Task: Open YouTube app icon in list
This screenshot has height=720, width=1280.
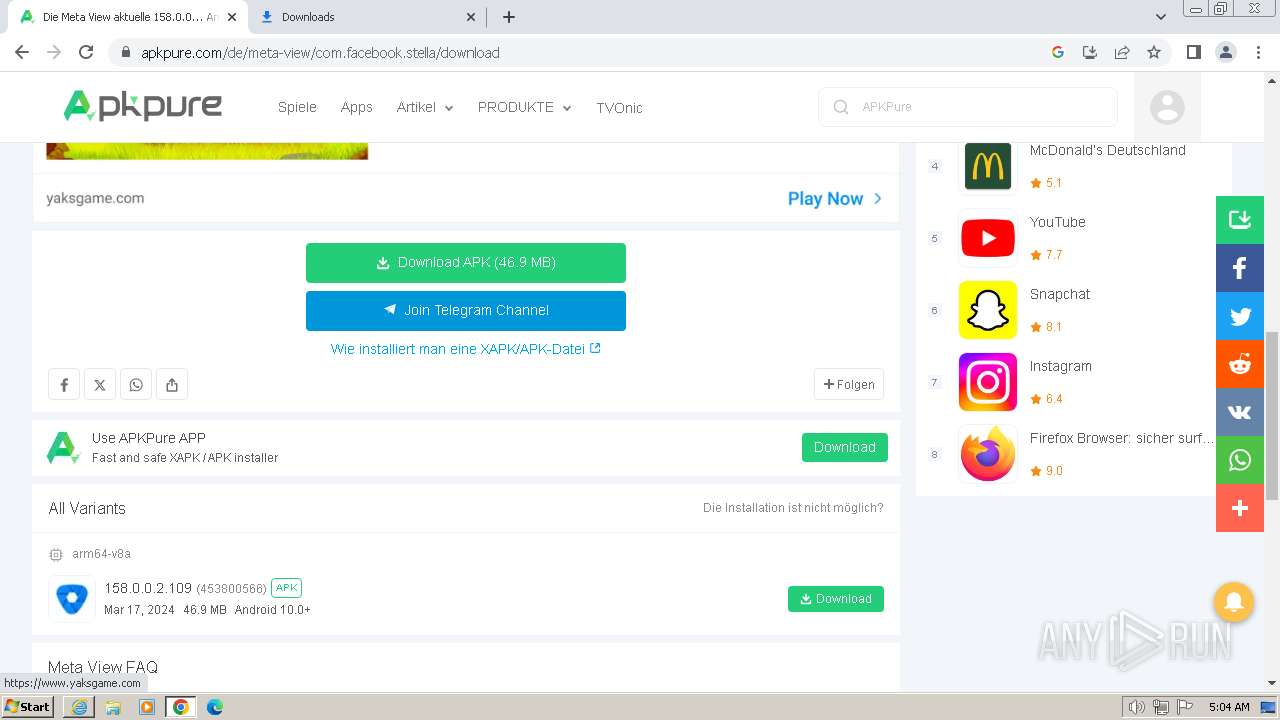Action: [x=988, y=238]
